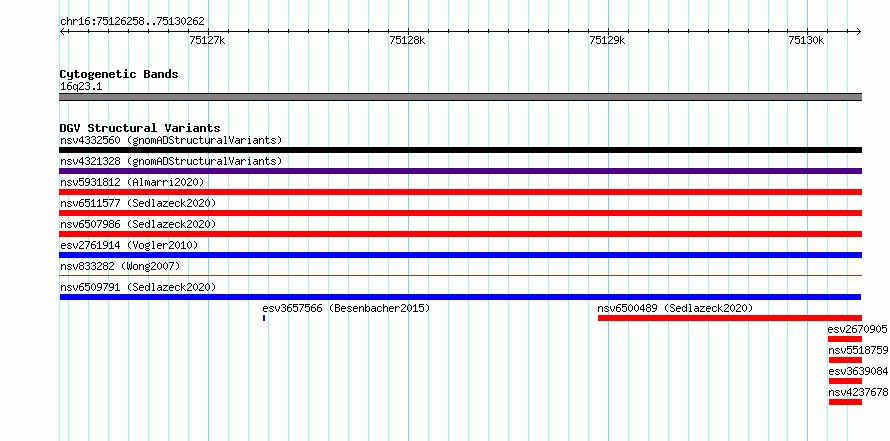Select the short red bar under esv3639084
The width and height of the screenshot is (890, 441).
coord(845,381)
